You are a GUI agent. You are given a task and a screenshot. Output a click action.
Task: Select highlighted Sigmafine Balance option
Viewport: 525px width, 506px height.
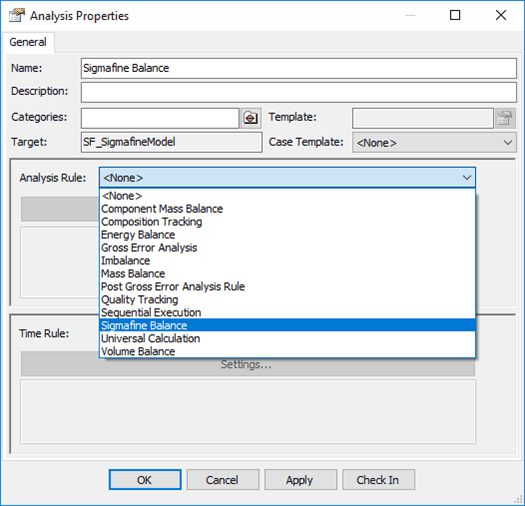287,326
